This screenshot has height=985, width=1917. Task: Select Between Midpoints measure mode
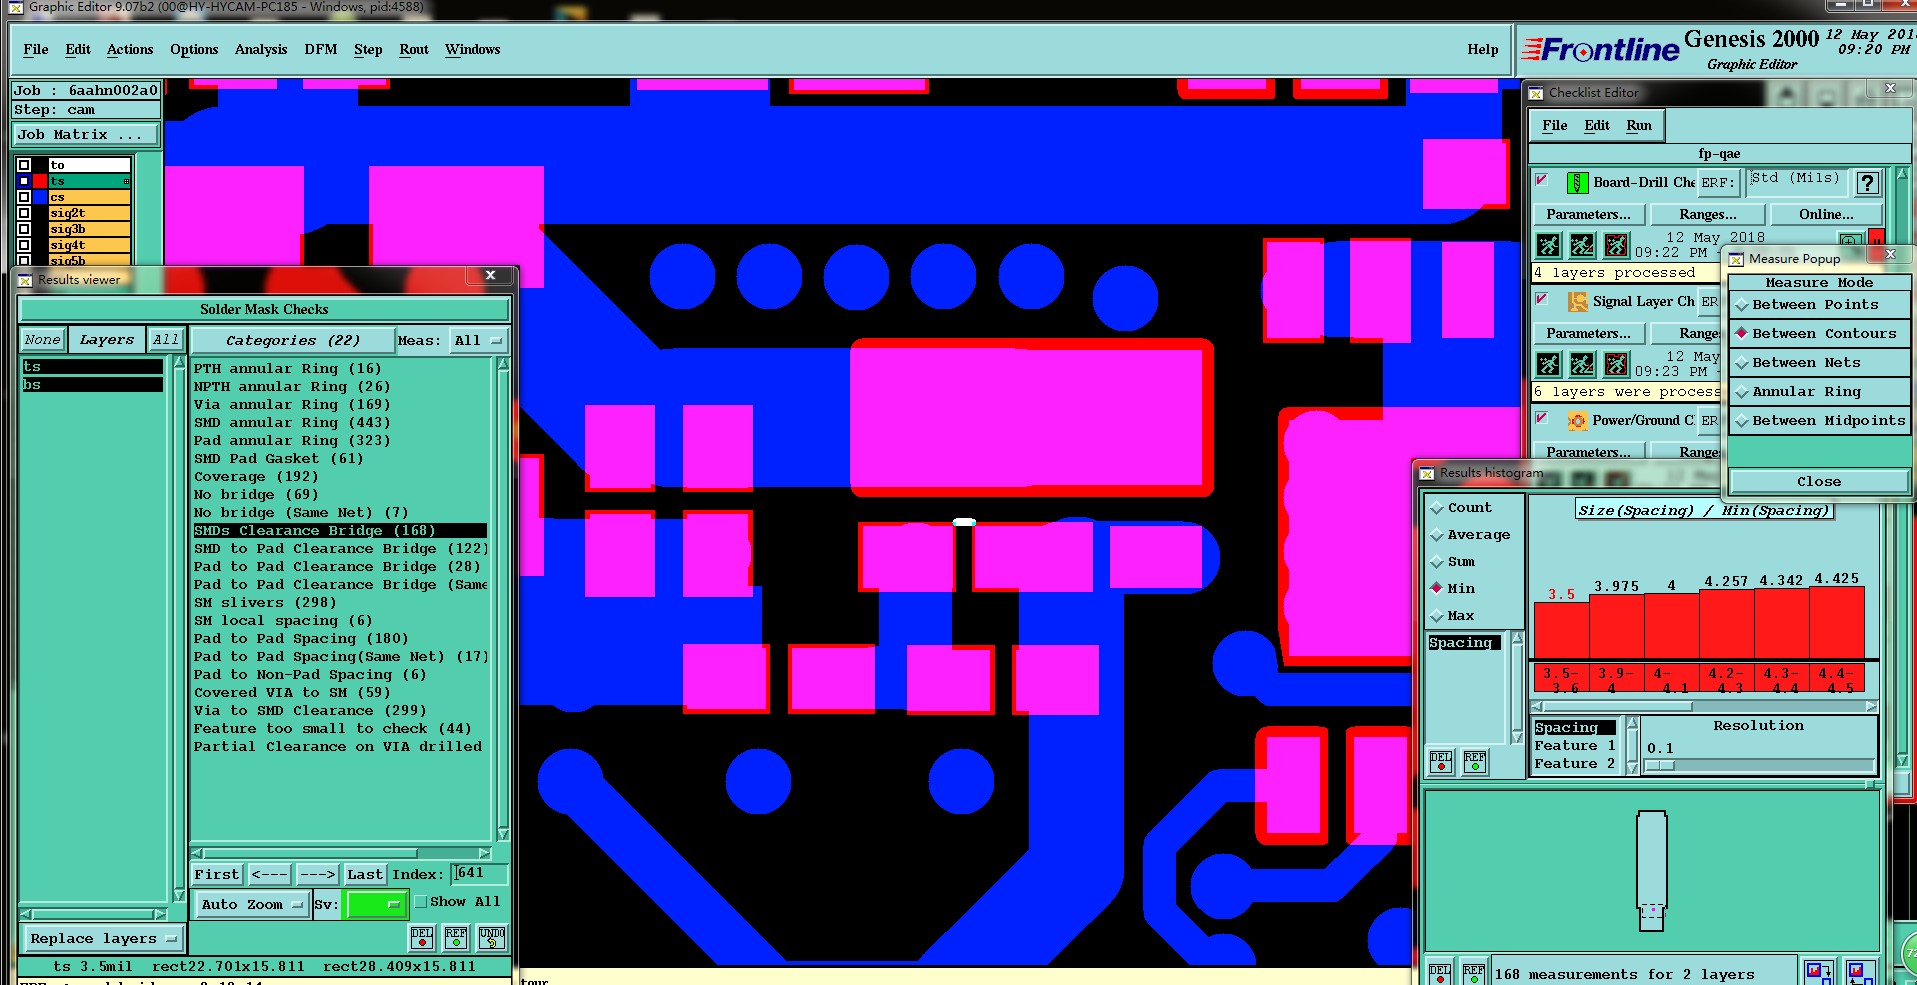pyautogui.click(x=1819, y=421)
